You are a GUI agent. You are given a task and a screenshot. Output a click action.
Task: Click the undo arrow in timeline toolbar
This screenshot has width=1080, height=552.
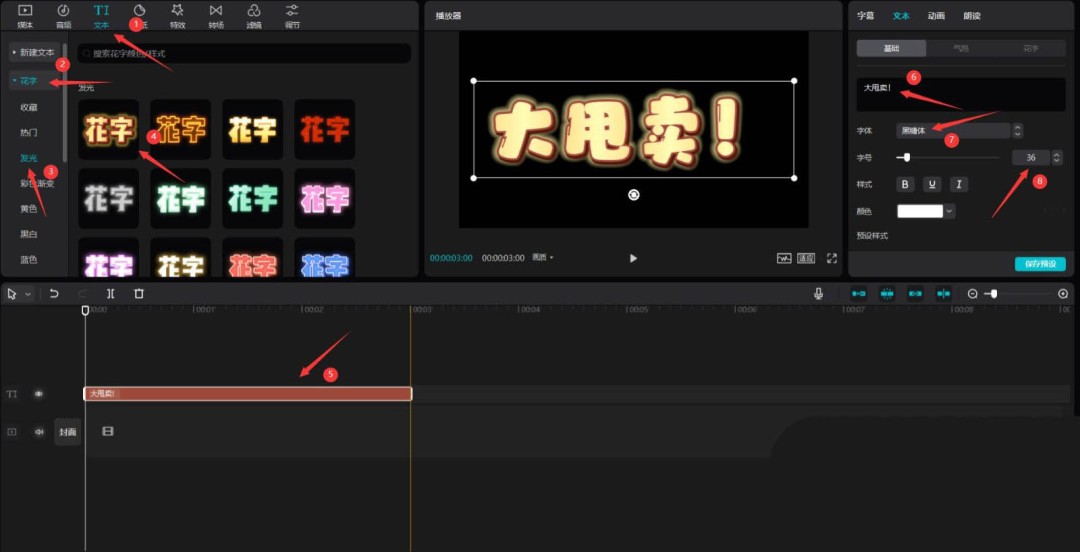(x=54, y=294)
